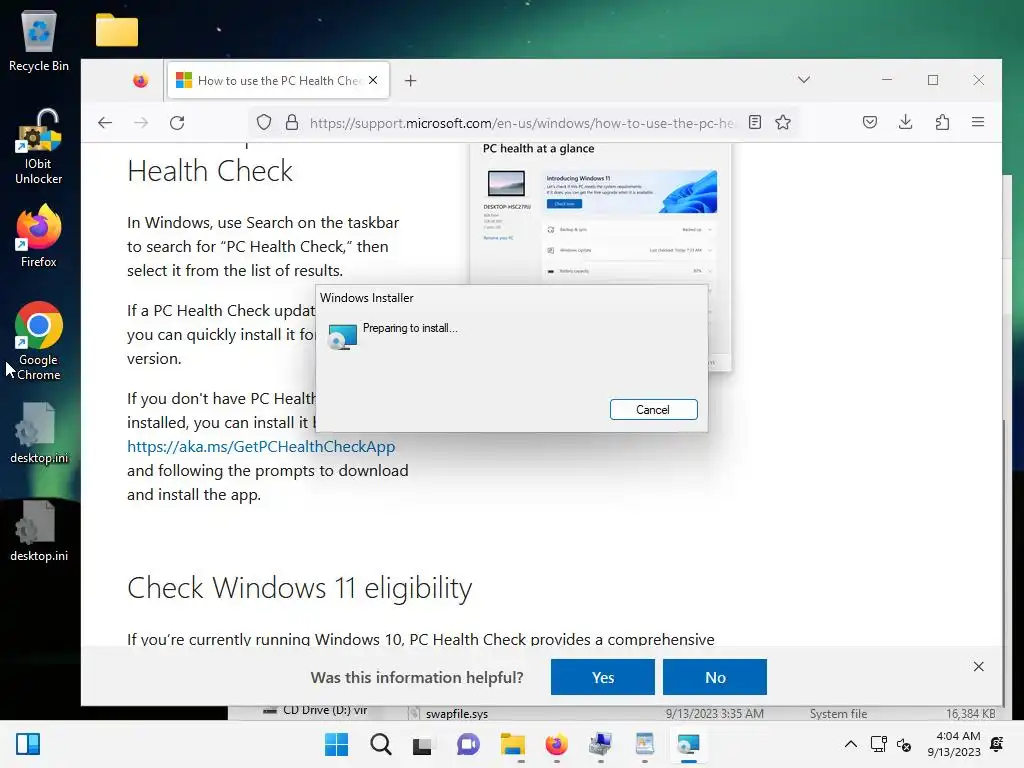Open Firefox downloads panel
1024x768 pixels.
[906, 122]
